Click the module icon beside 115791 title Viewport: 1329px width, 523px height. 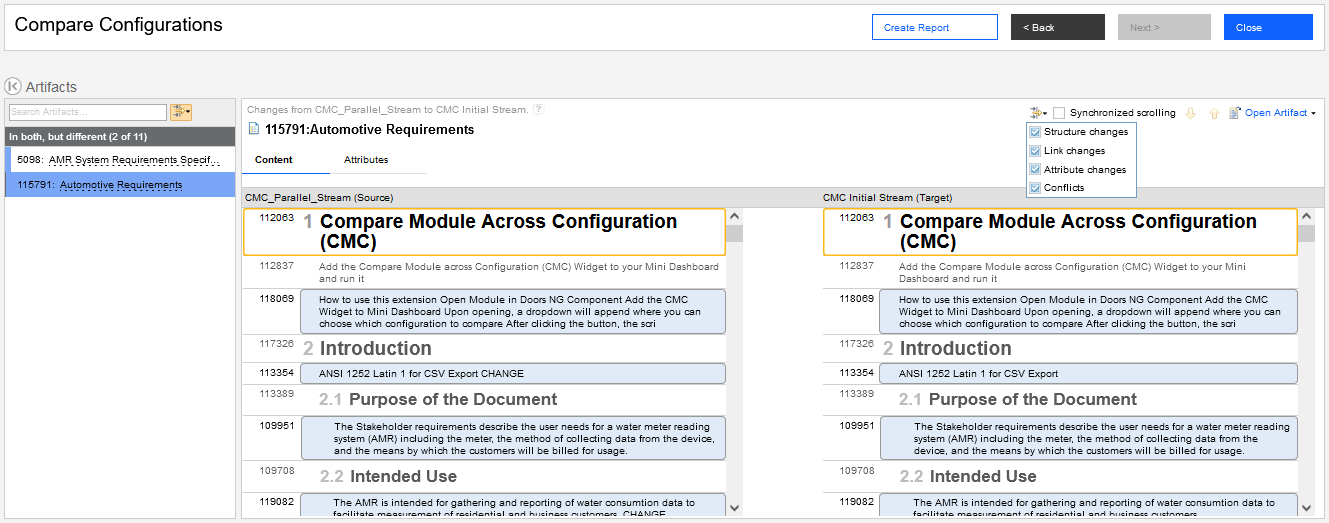[x=254, y=129]
